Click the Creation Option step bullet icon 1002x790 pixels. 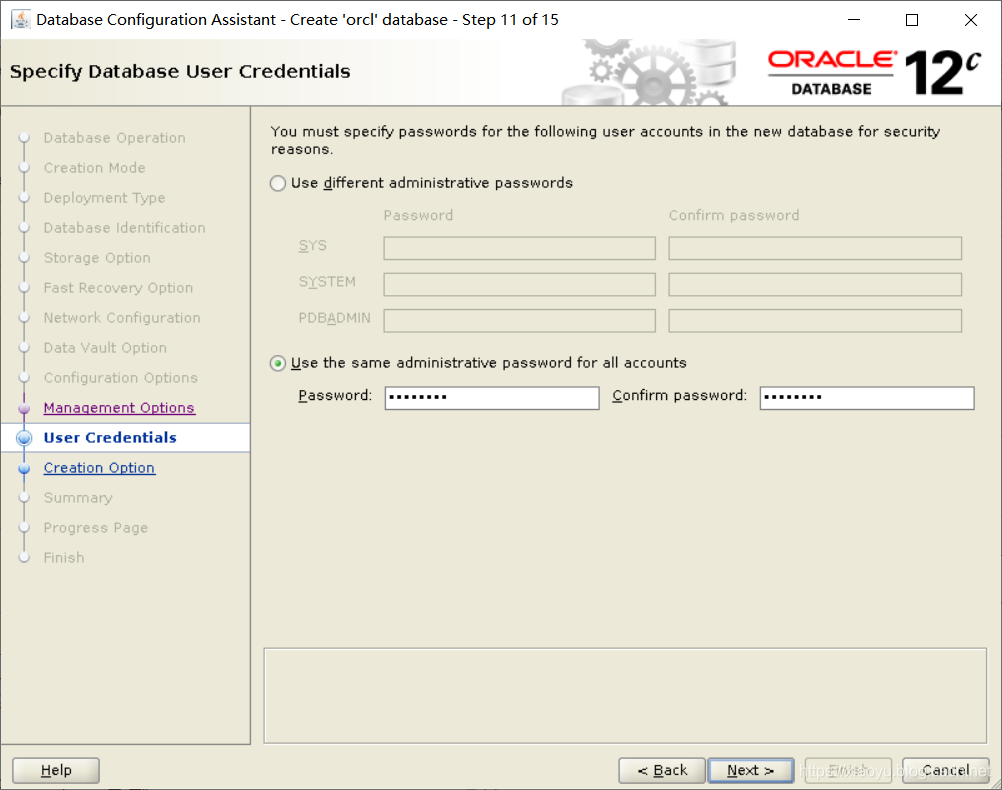click(x=24, y=468)
